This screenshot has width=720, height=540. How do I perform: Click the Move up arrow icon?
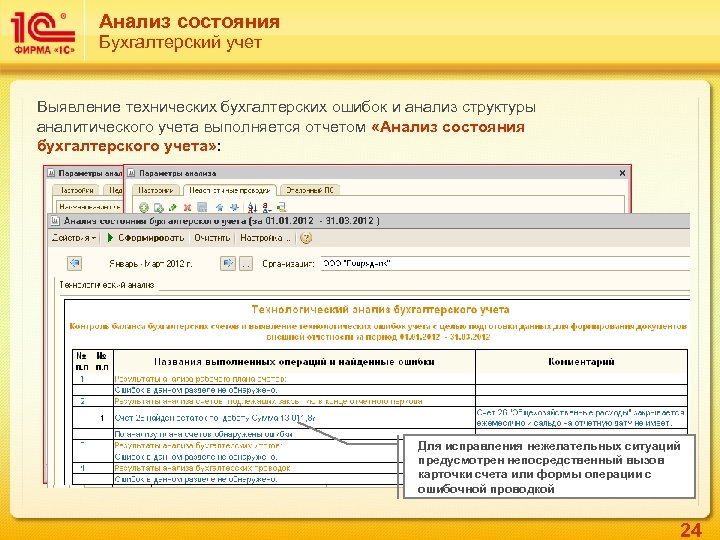[220, 208]
